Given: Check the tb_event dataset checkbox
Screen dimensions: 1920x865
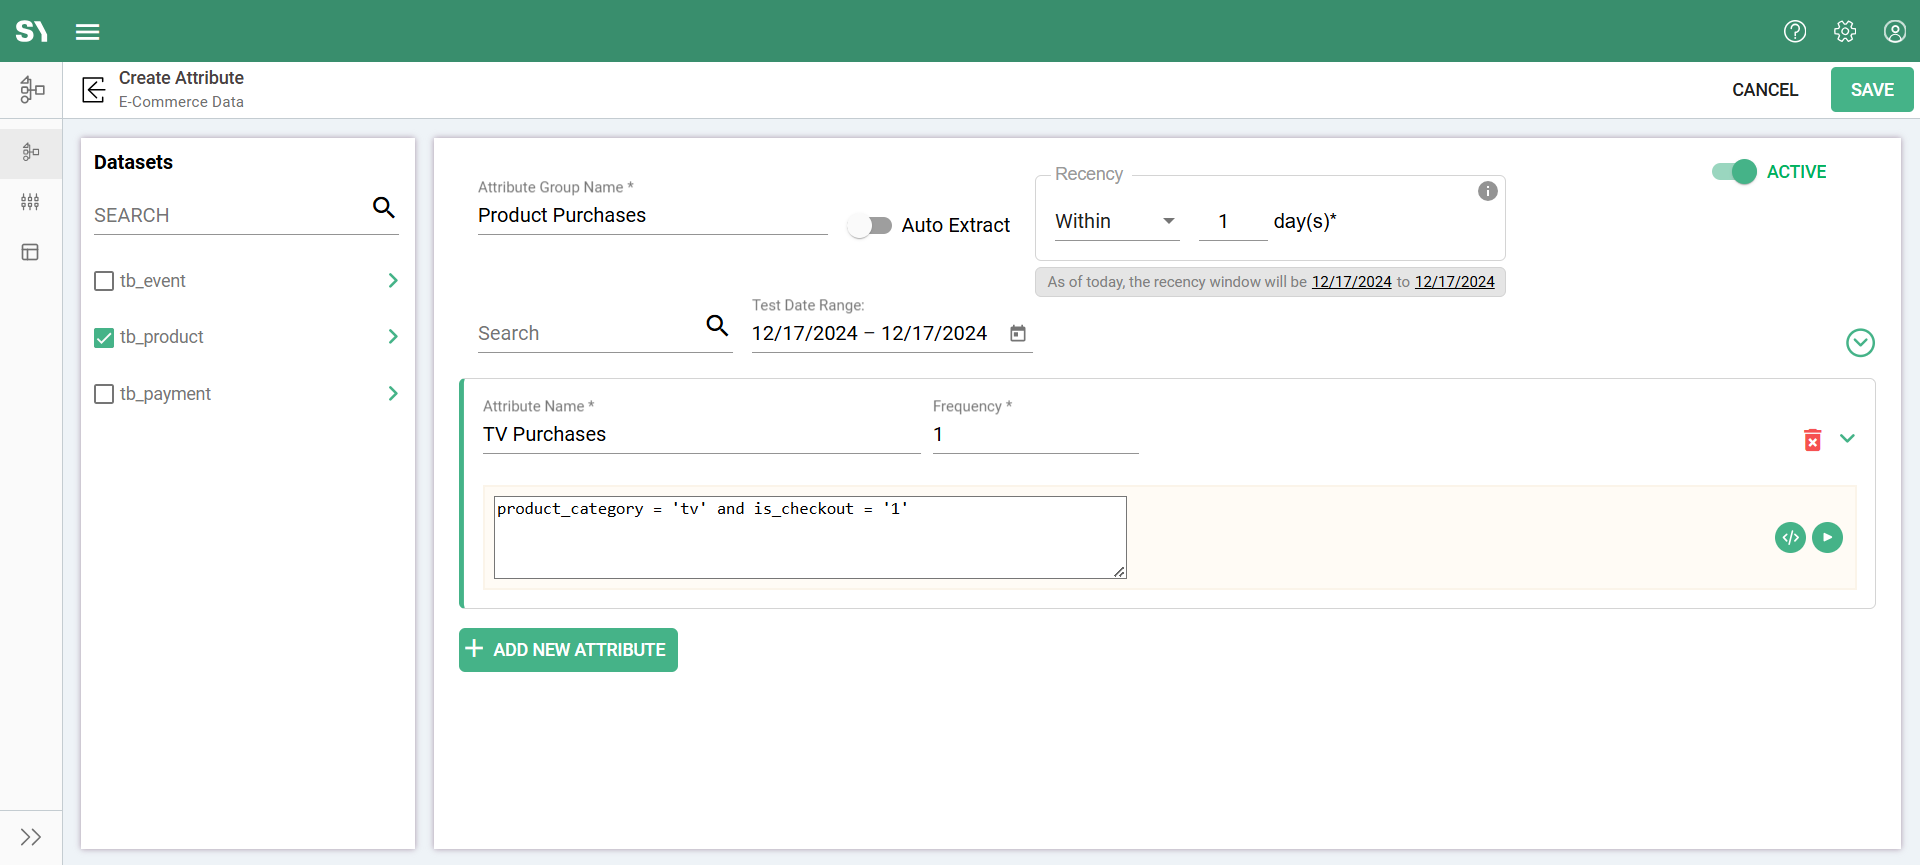Looking at the screenshot, I should pos(104,281).
